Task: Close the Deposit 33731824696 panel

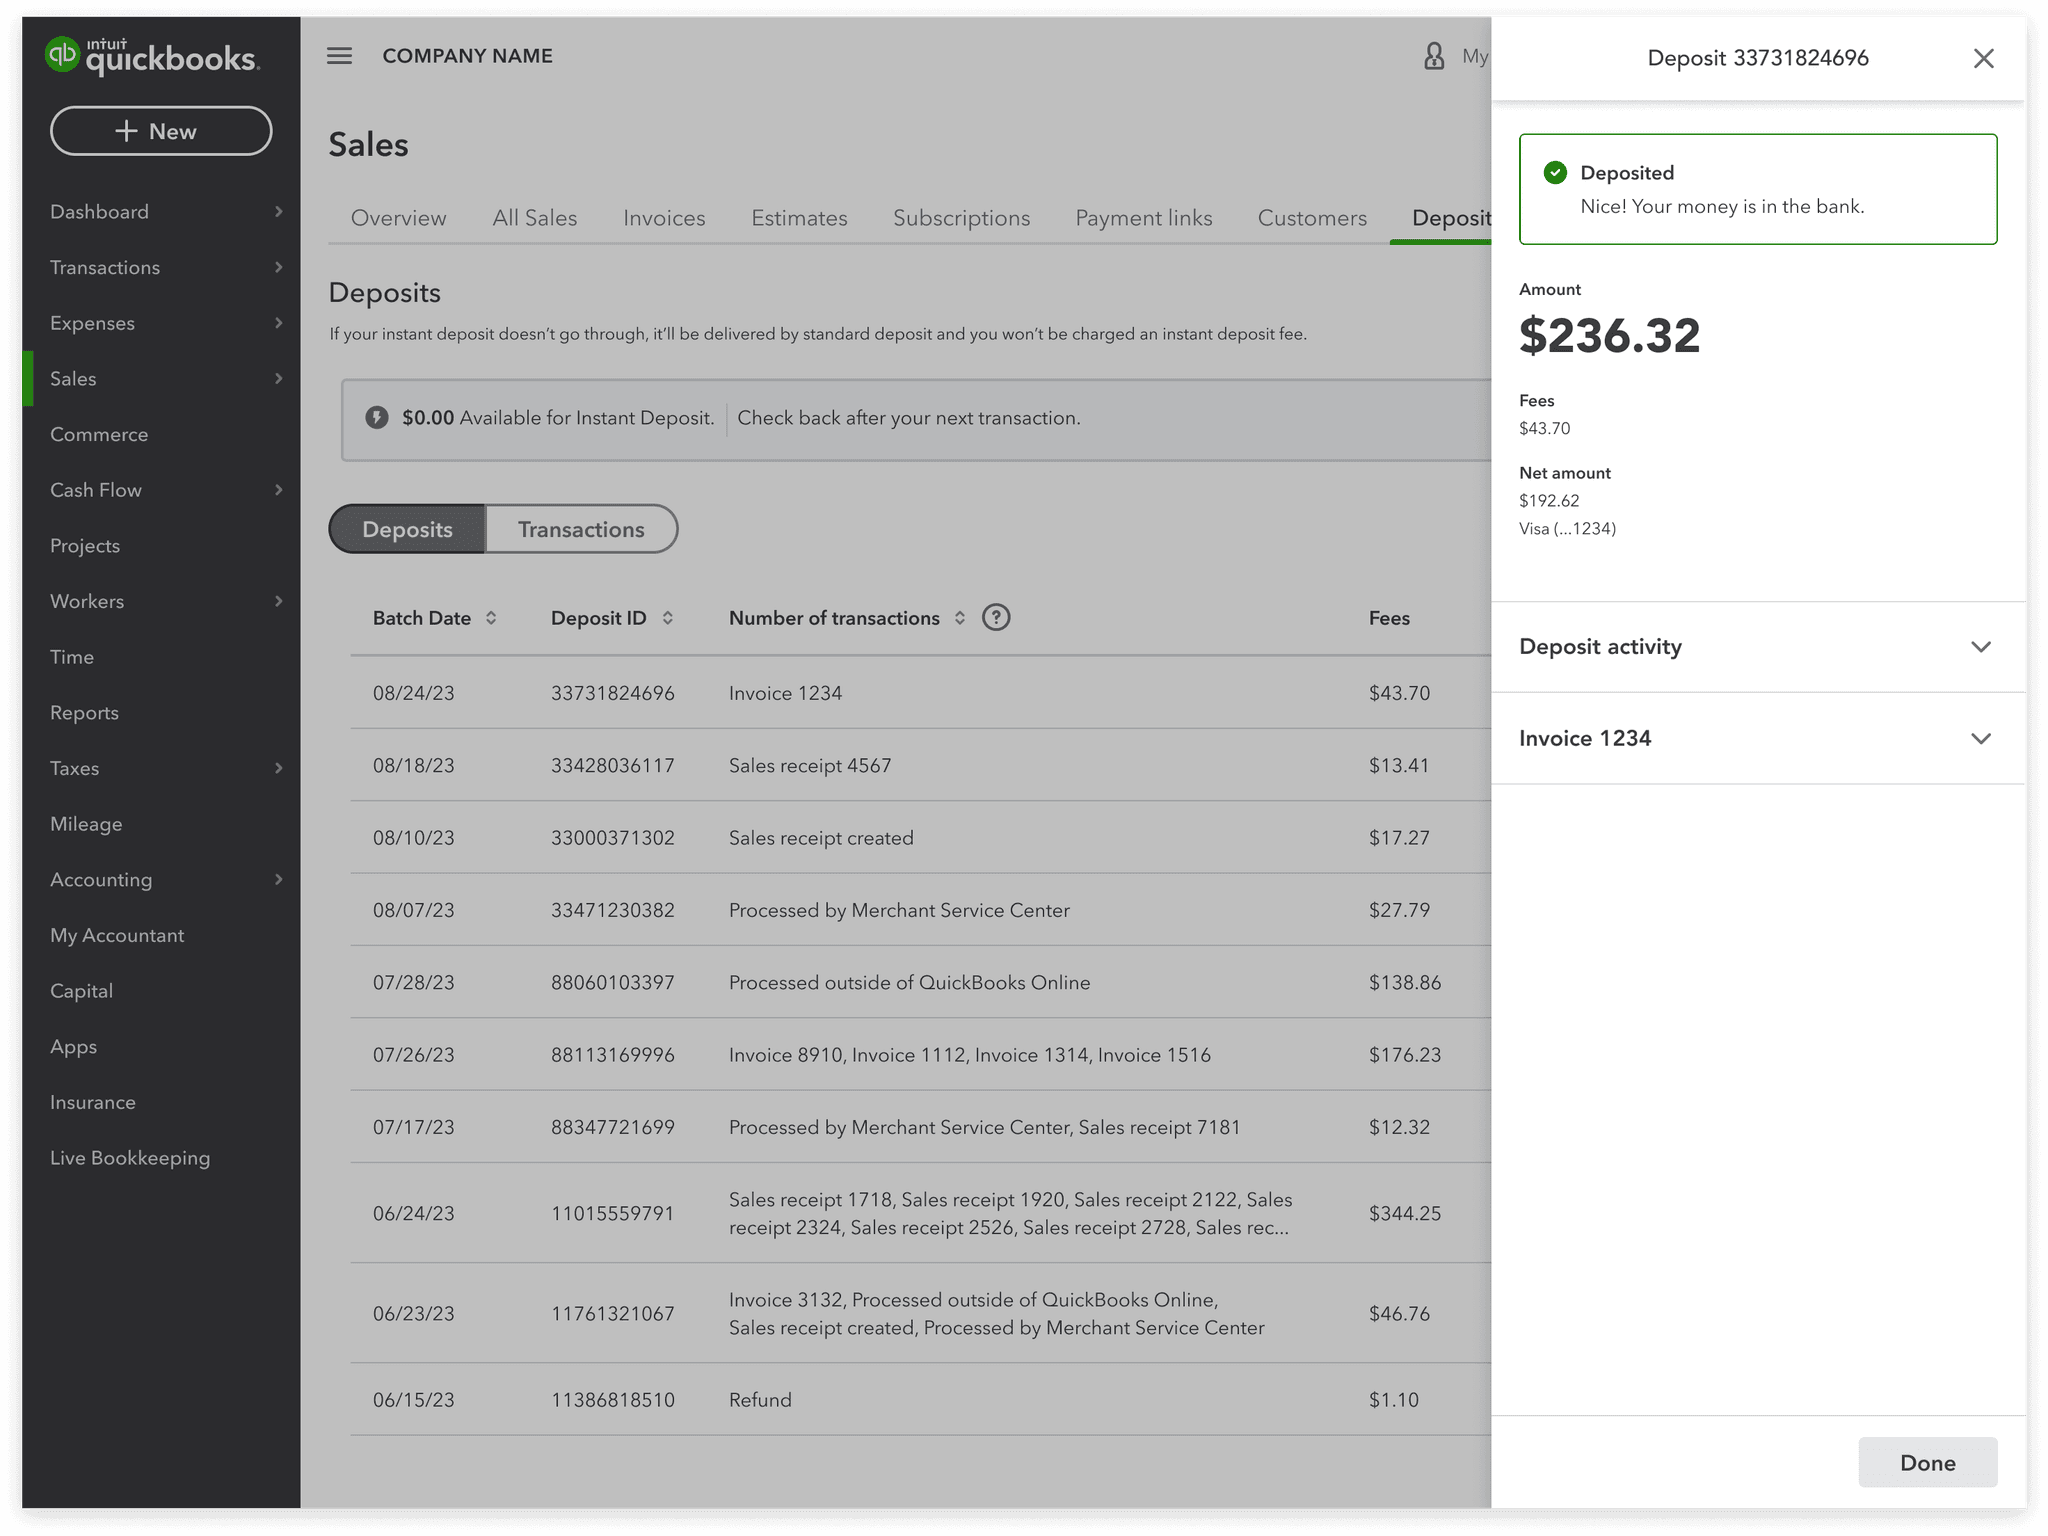Action: pyautogui.click(x=1984, y=58)
